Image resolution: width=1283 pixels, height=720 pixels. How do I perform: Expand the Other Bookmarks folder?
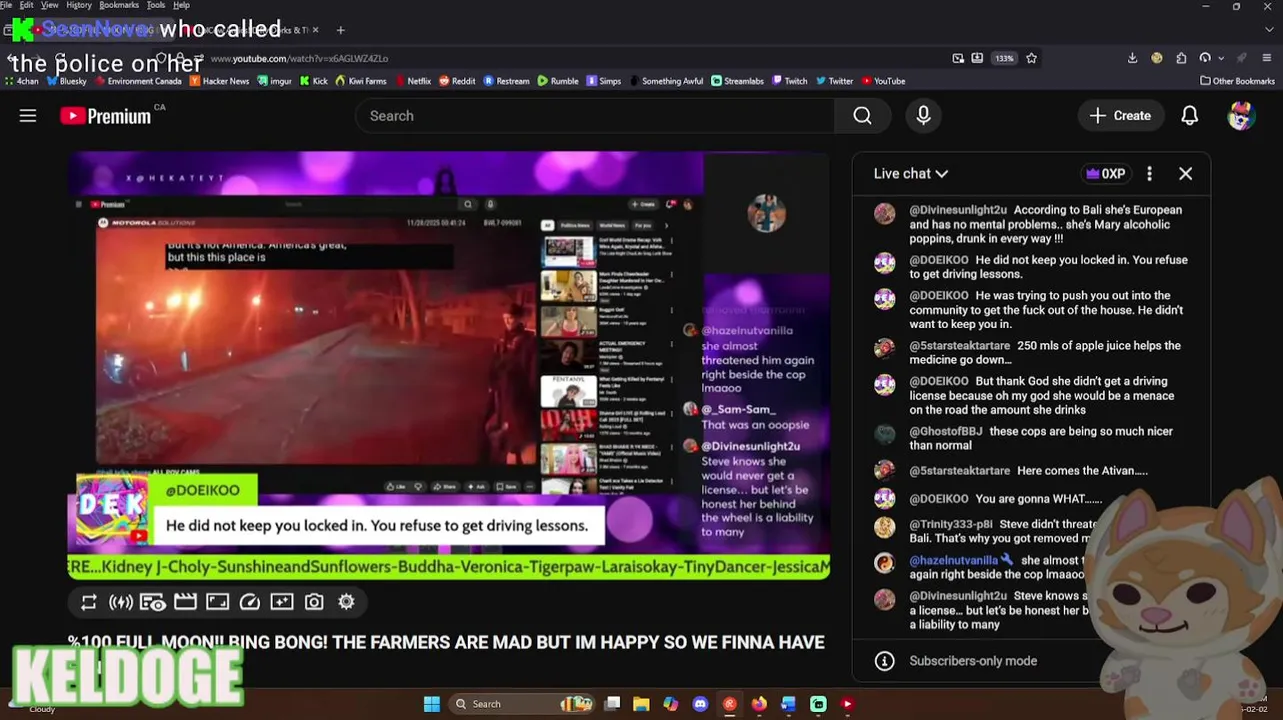coord(1237,81)
